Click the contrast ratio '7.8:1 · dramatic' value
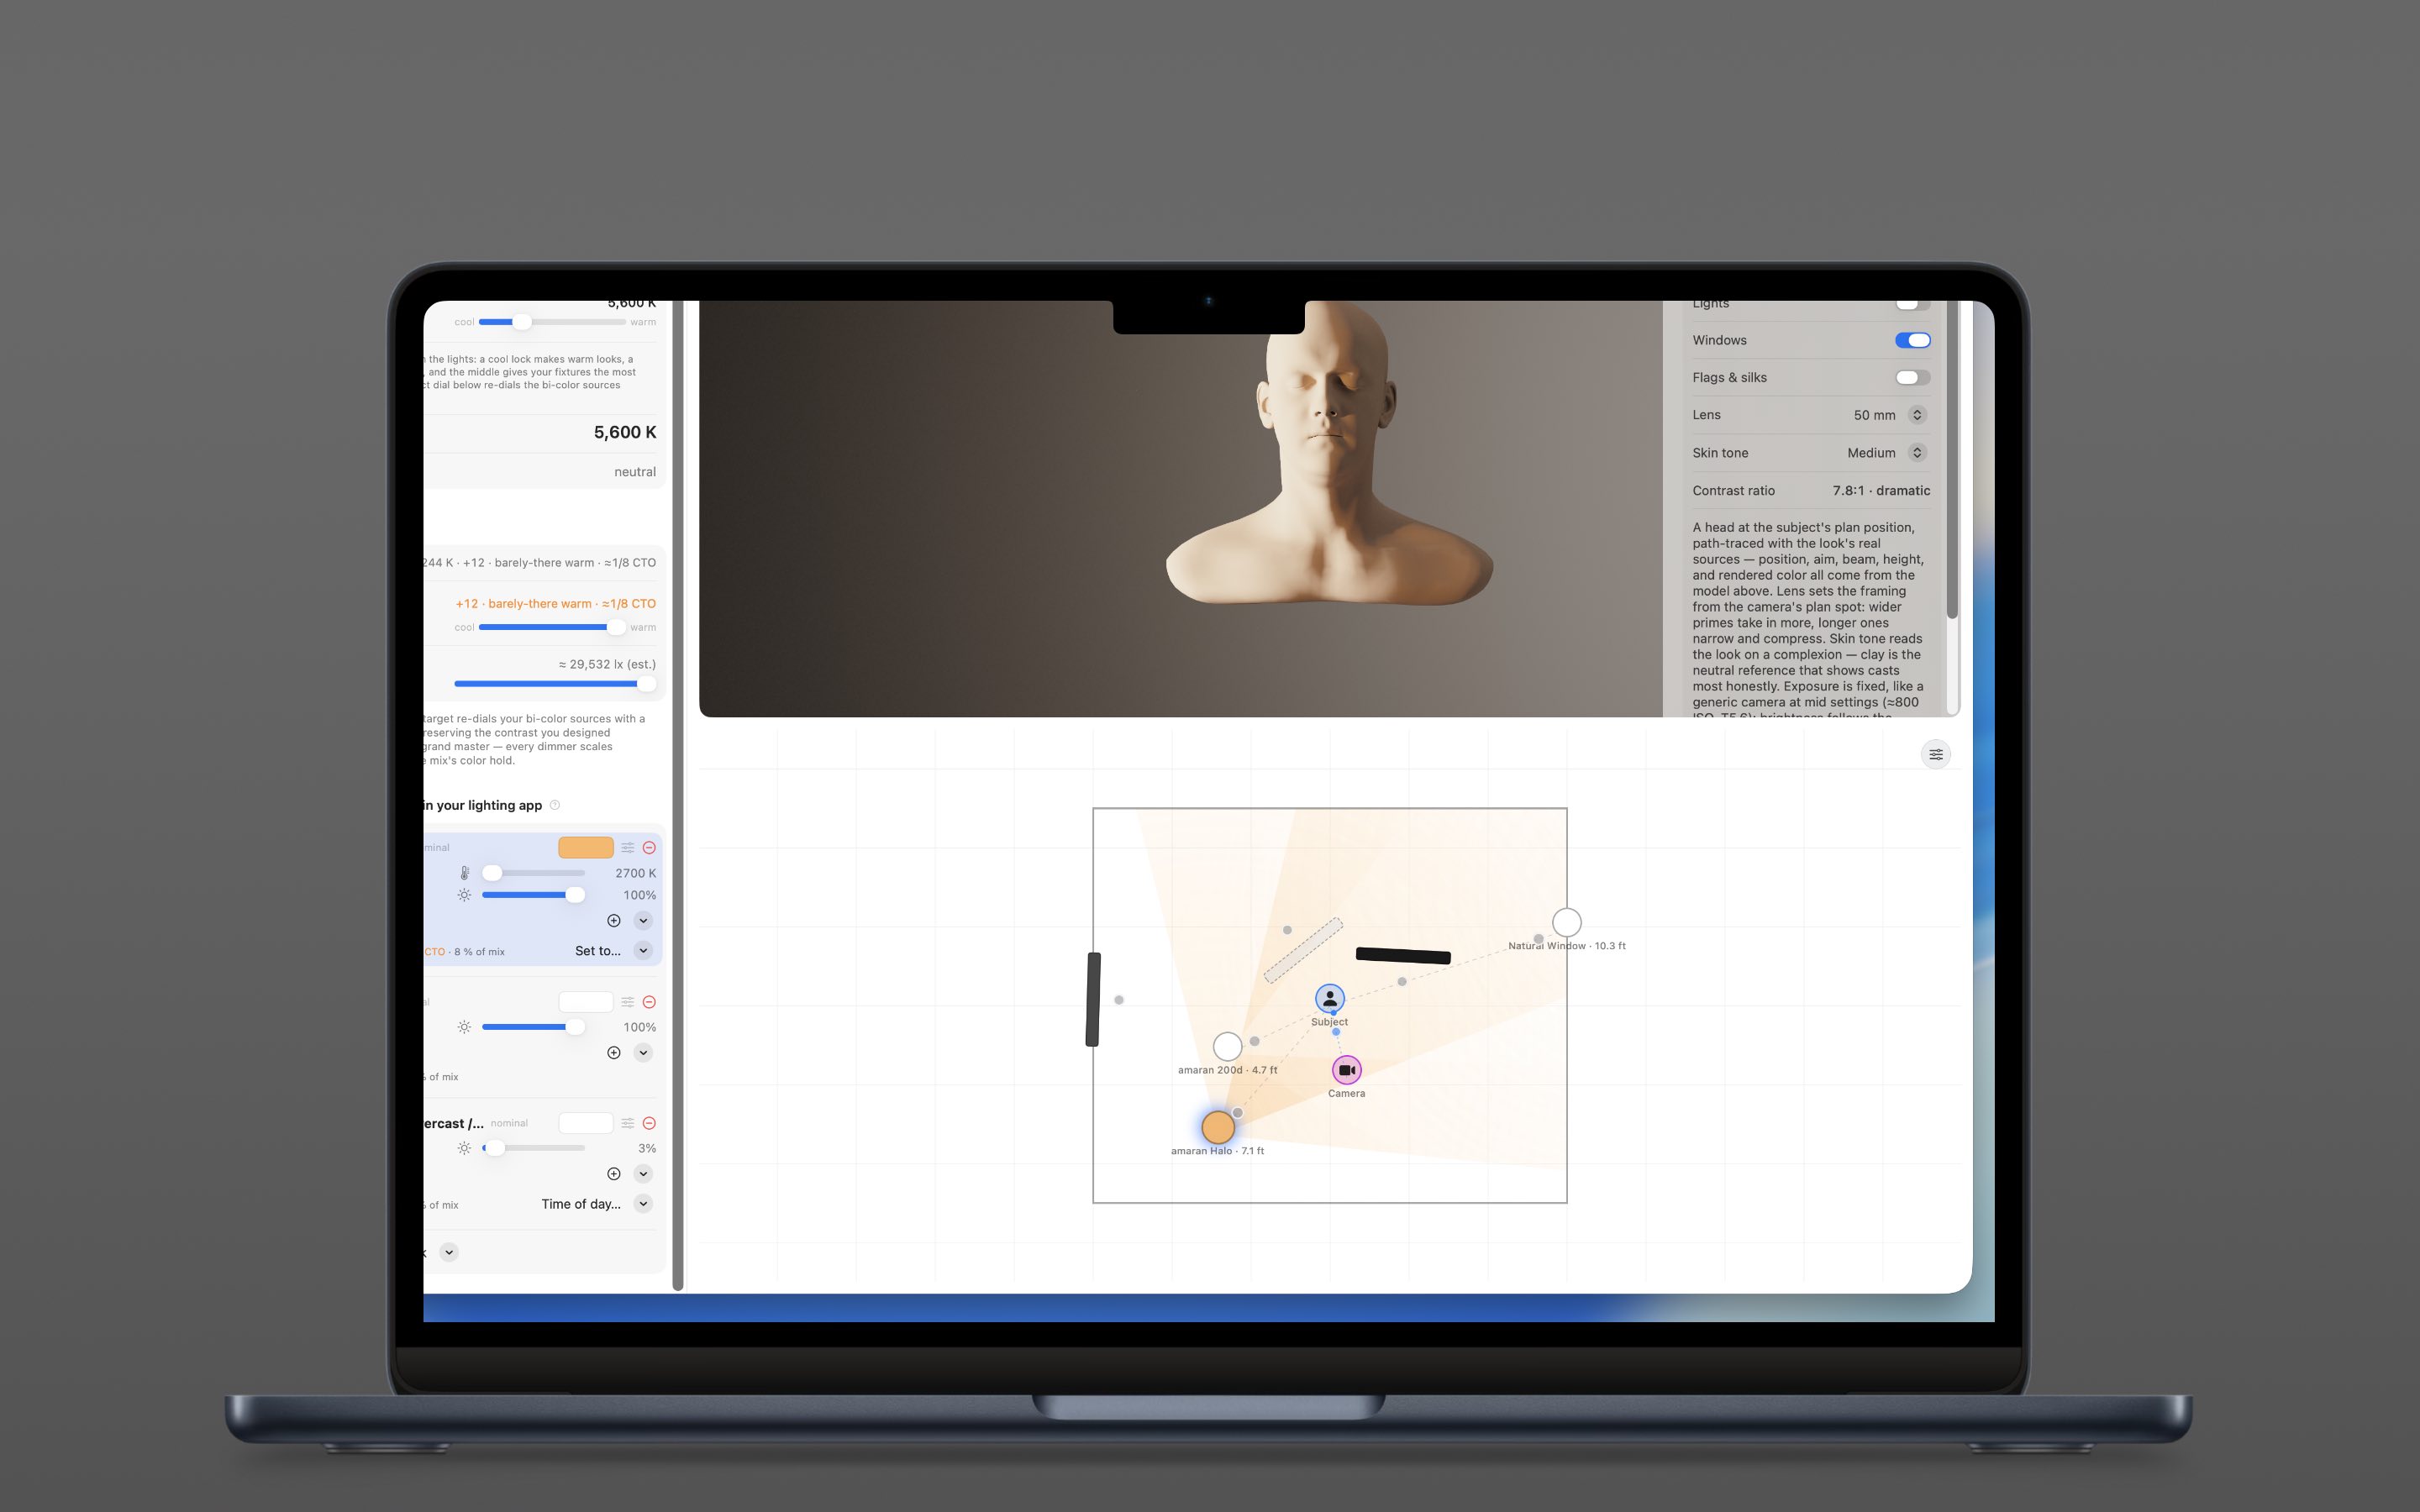The image size is (2420, 1512). tap(1881, 490)
